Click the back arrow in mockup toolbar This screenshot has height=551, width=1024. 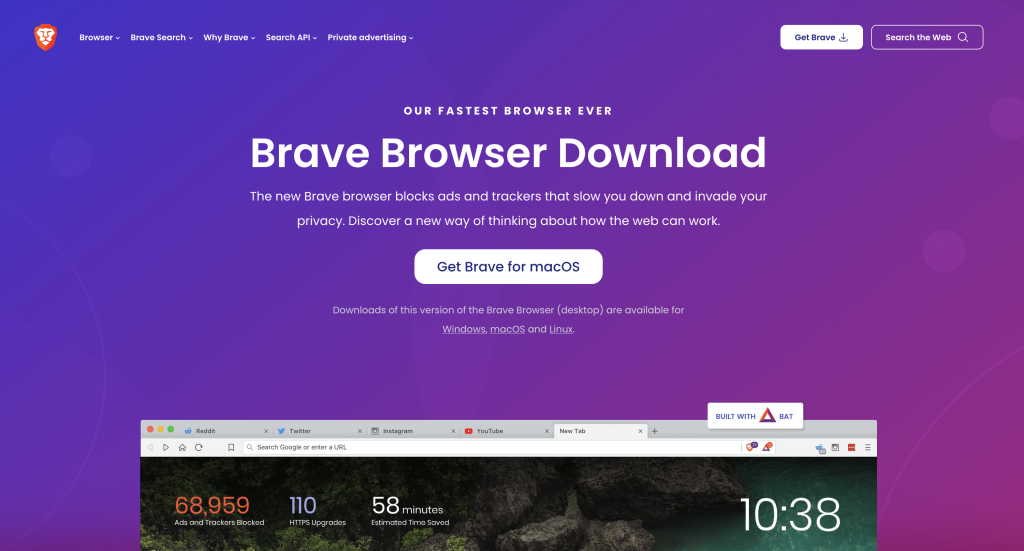[x=150, y=447]
